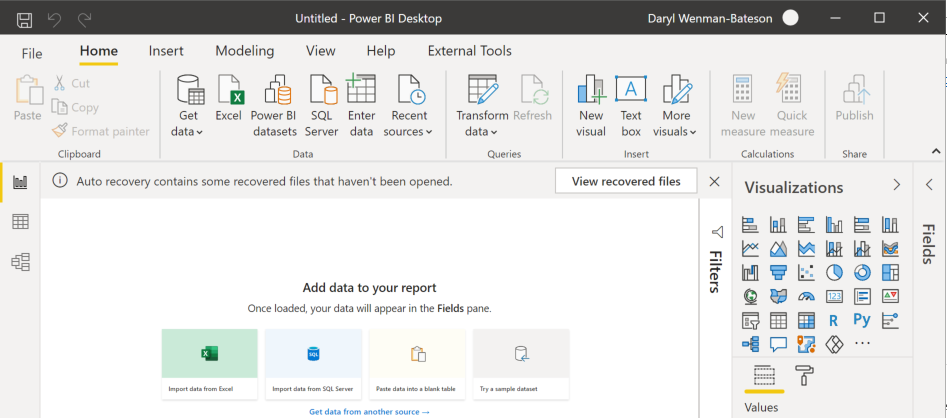Open the Get data dropdown
Image resolution: width=947 pixels, height=418 pixels.
click(190, 106)
